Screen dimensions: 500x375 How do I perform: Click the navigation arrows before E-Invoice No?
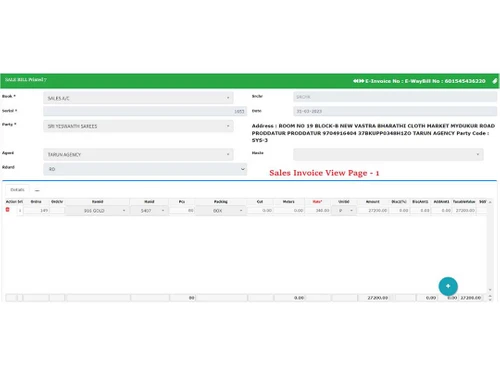[358, 81]
